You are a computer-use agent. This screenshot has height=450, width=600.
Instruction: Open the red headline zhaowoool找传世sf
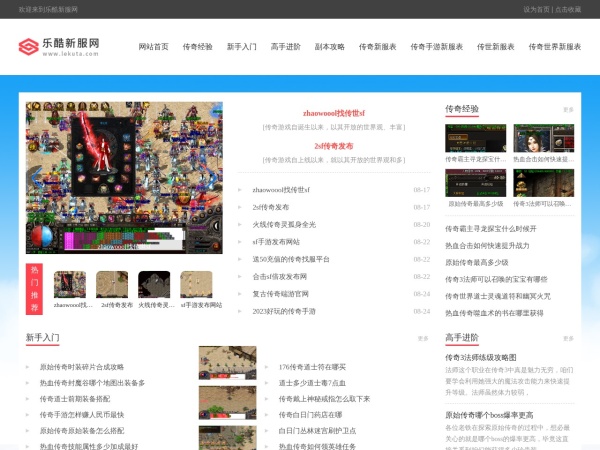(x=334, y=113)
